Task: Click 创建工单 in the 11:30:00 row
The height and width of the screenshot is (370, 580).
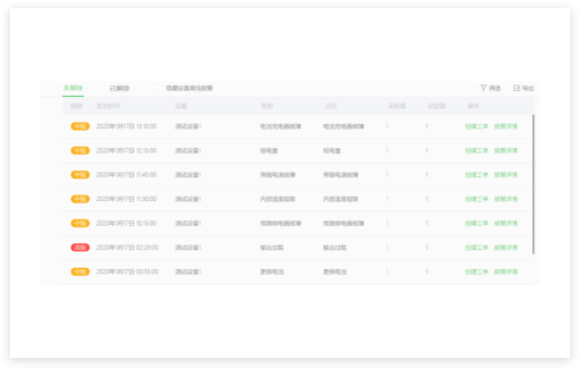Action: click(x=476, y=199)
